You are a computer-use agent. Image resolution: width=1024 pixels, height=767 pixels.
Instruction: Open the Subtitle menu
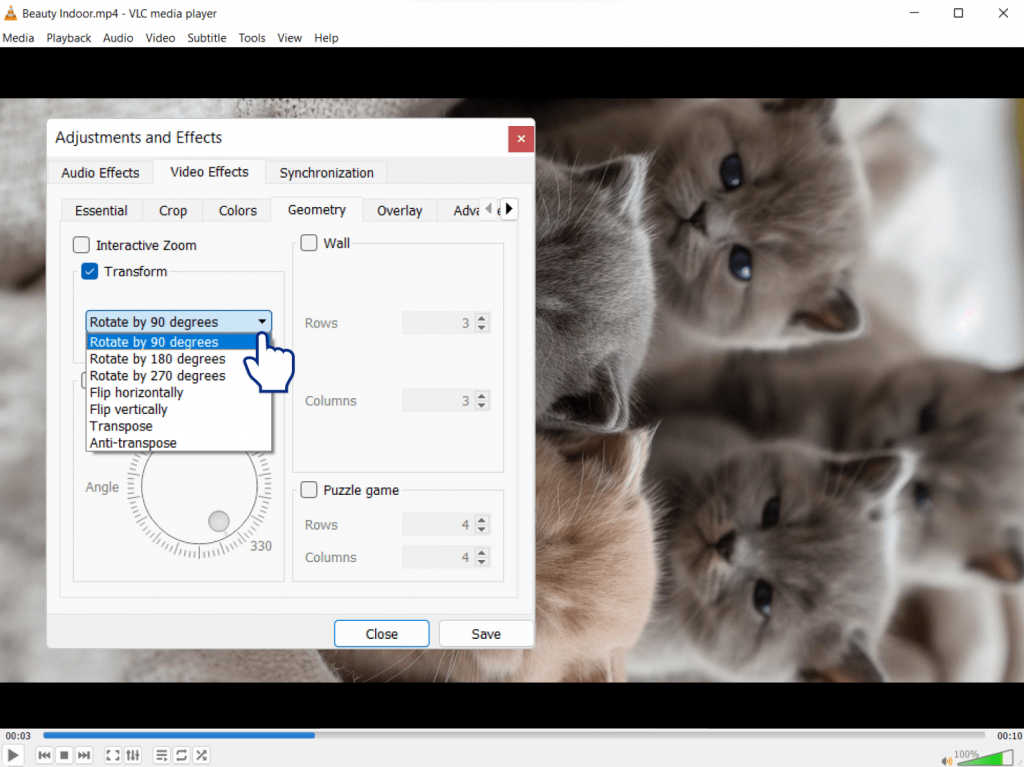[206, 38]
